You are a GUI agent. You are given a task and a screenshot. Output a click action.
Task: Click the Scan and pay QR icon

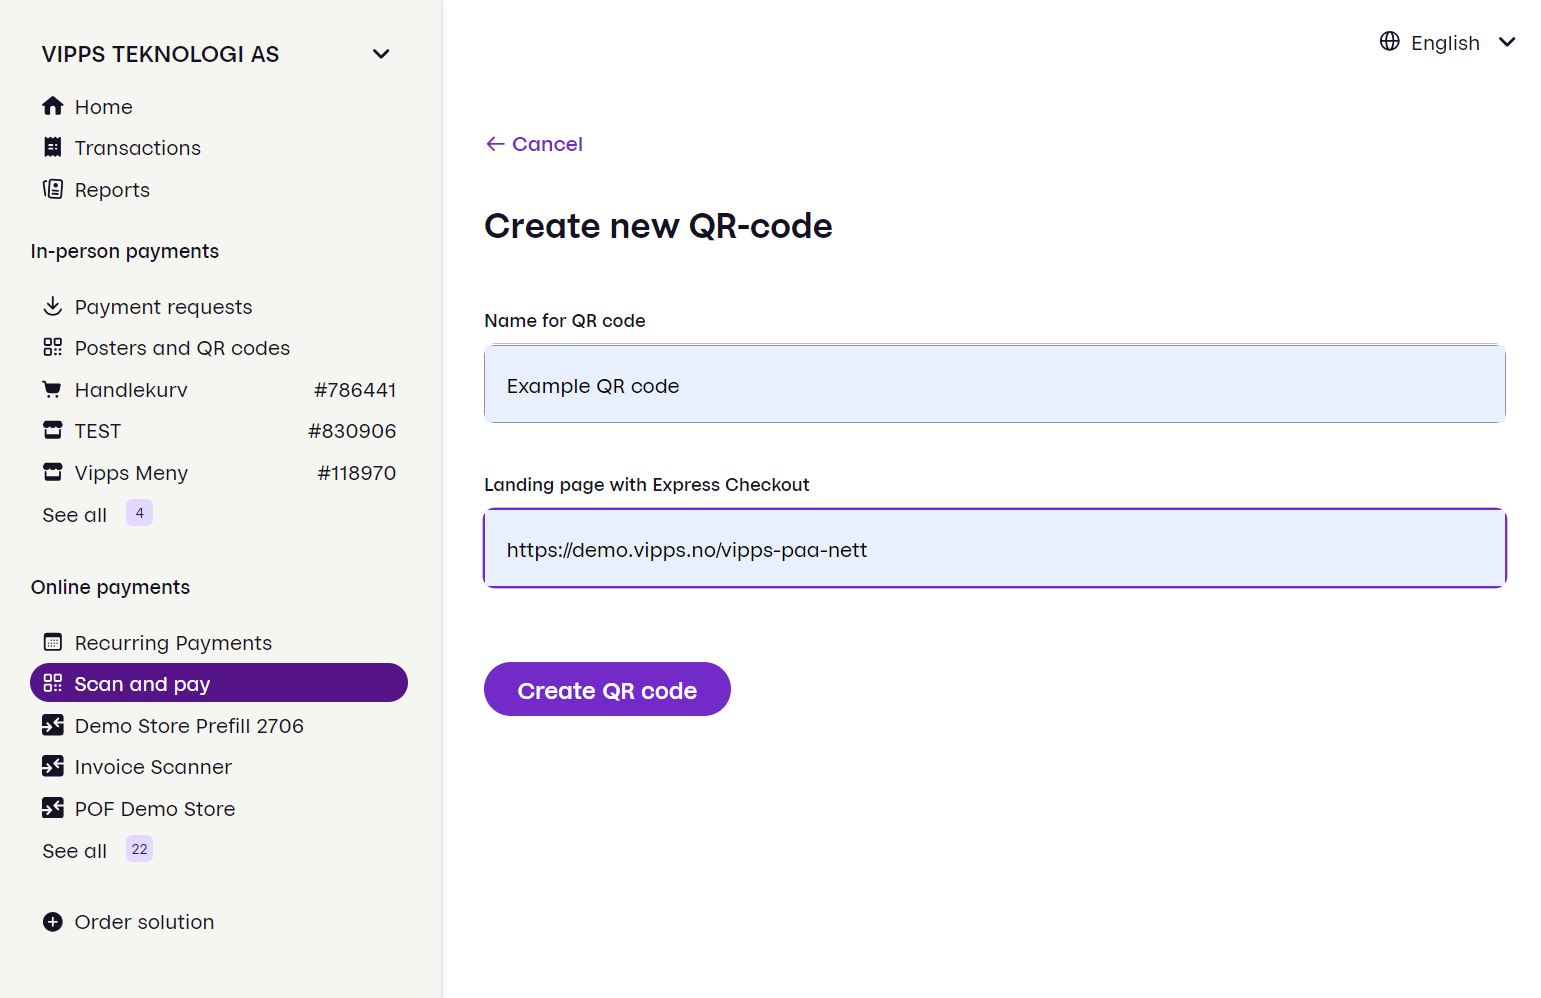pos(53,683)
